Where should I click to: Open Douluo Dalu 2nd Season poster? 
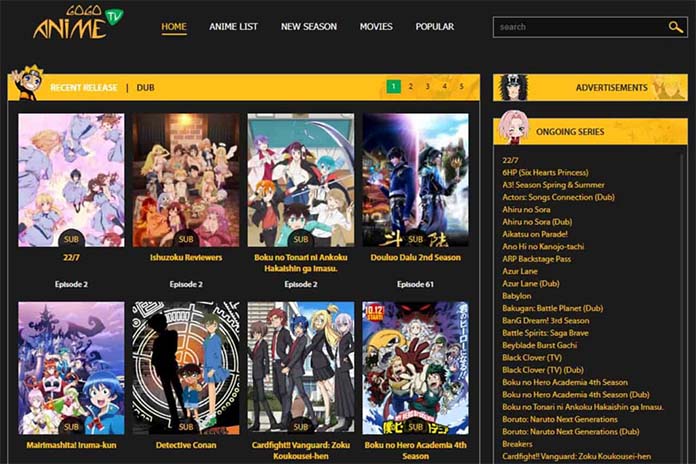(x=415, y=180)
